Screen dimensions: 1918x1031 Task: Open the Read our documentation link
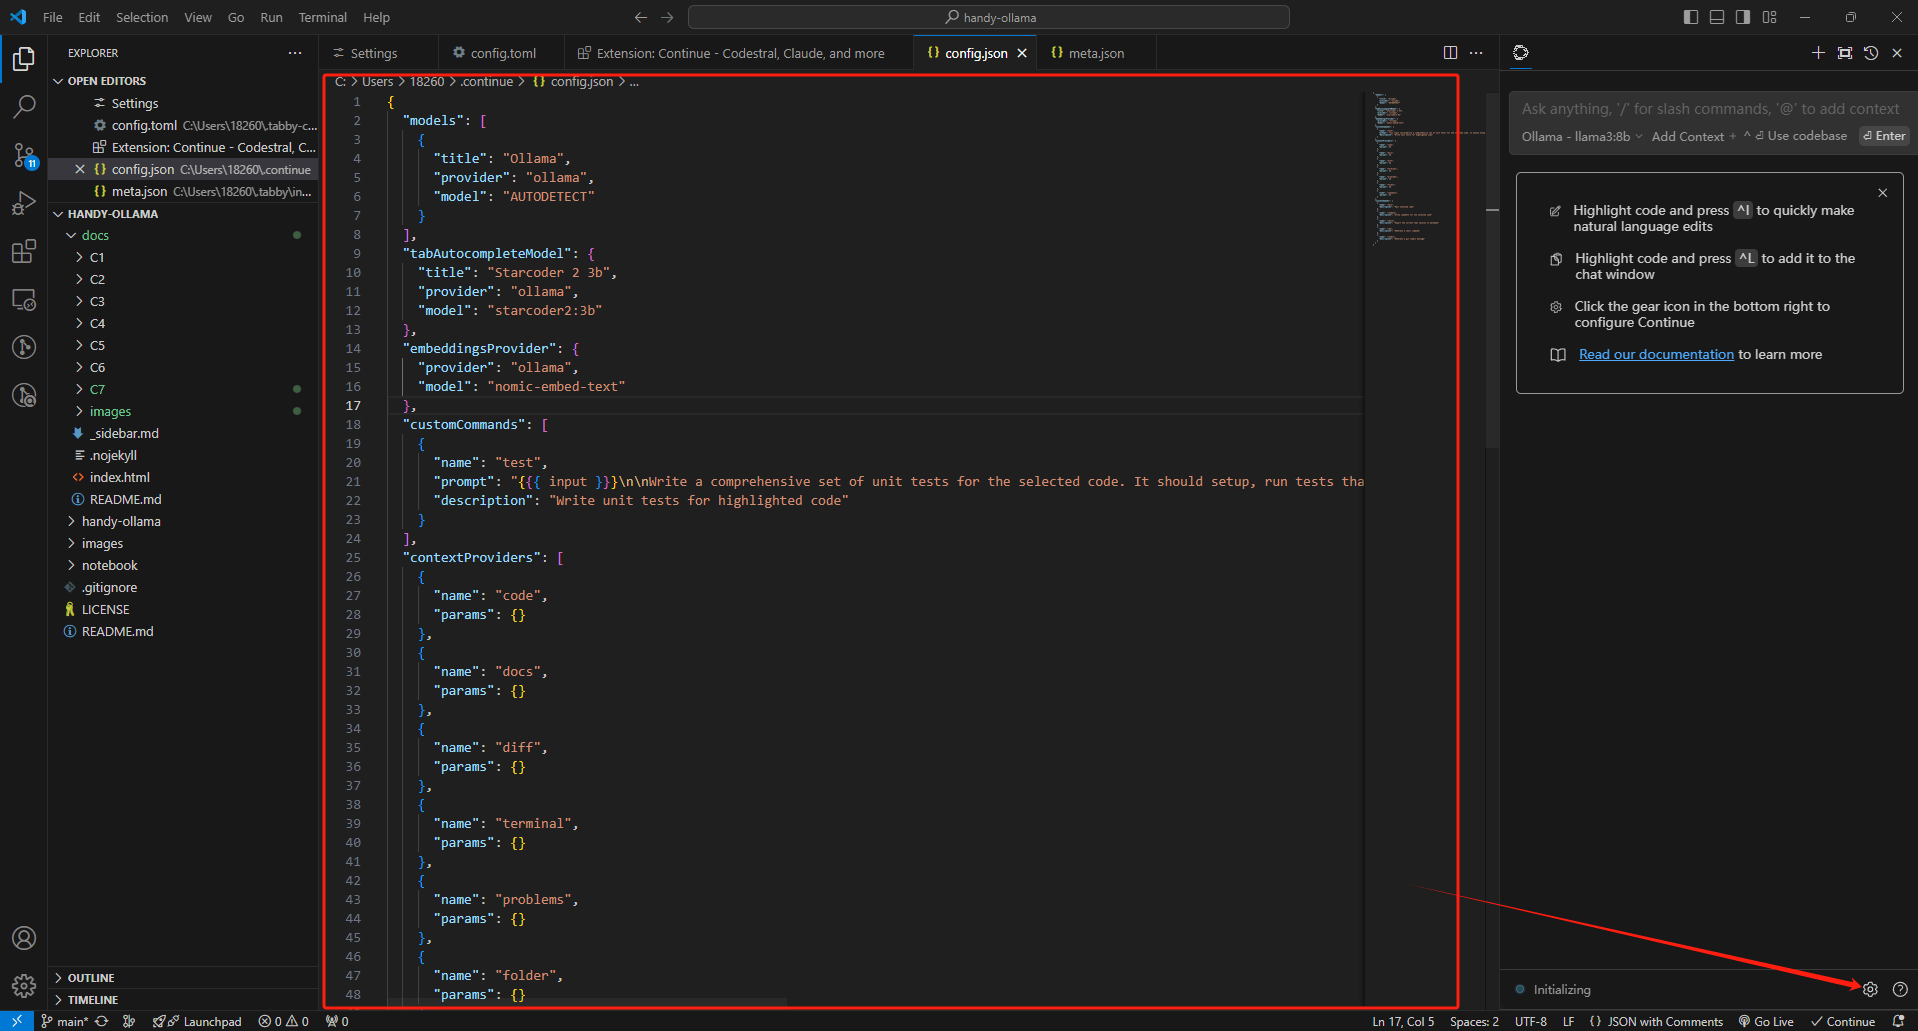[1656, 354]
